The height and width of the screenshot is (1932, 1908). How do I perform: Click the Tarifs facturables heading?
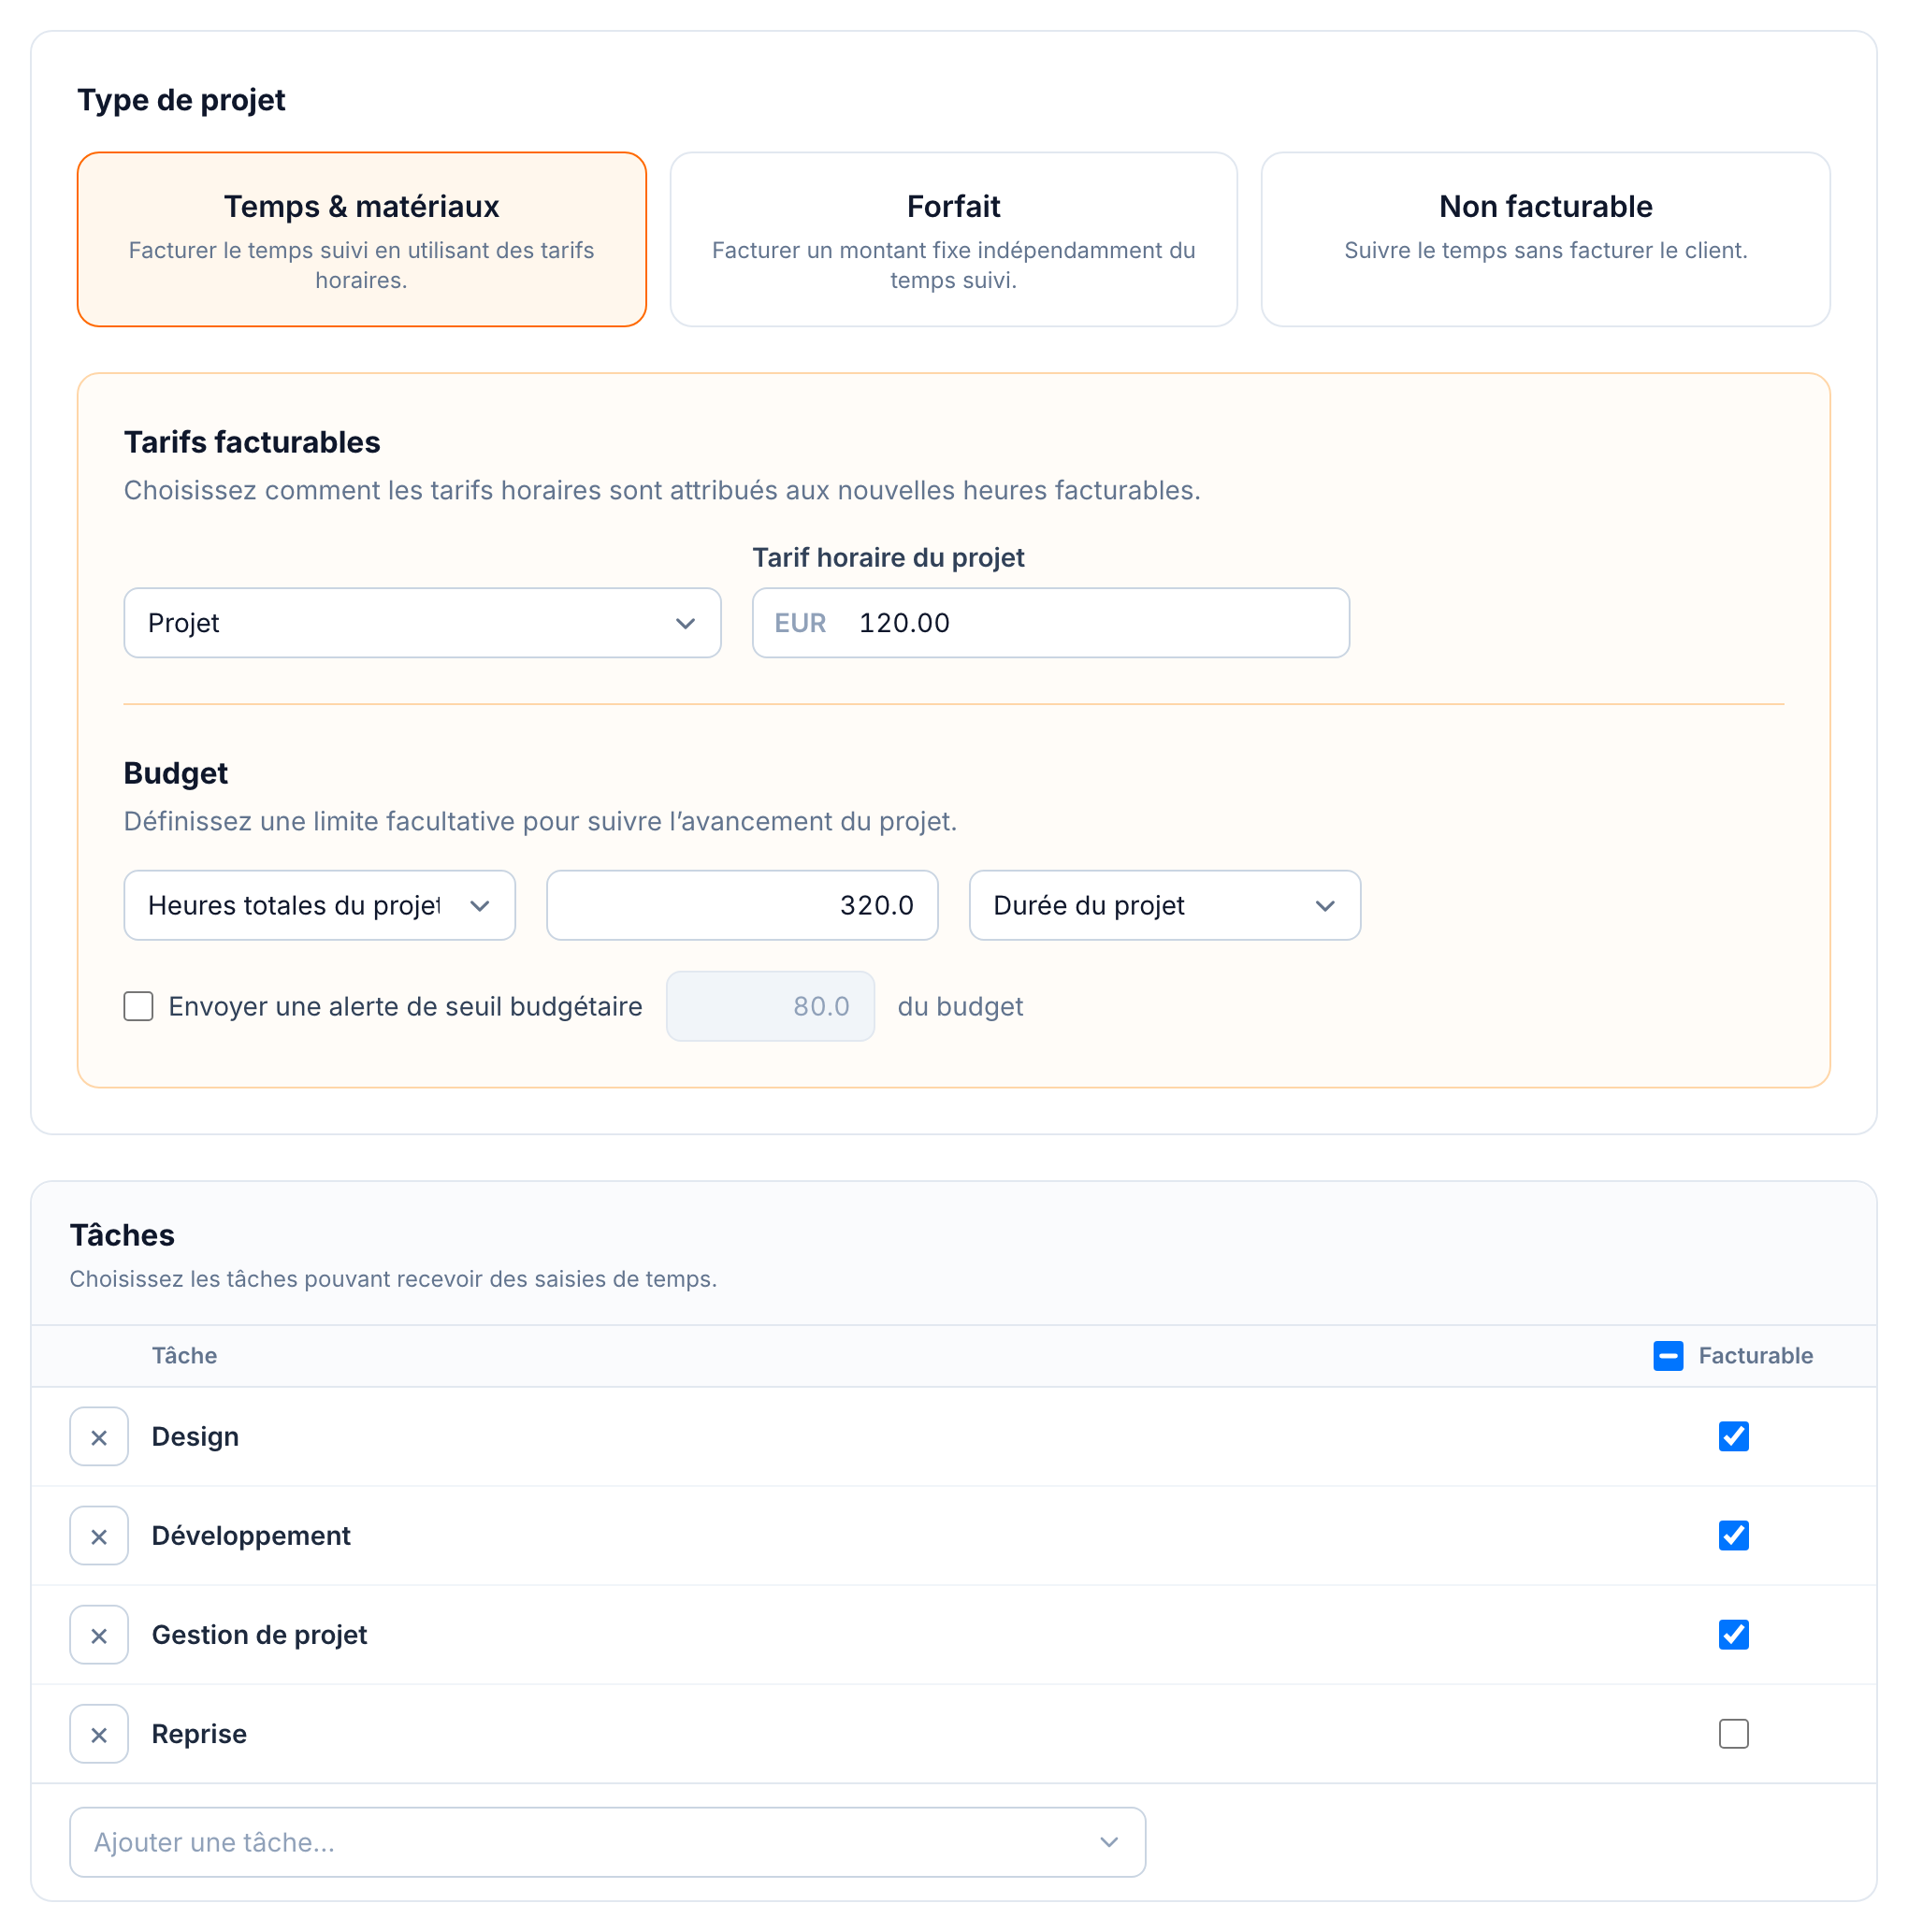tap(252, 442)
